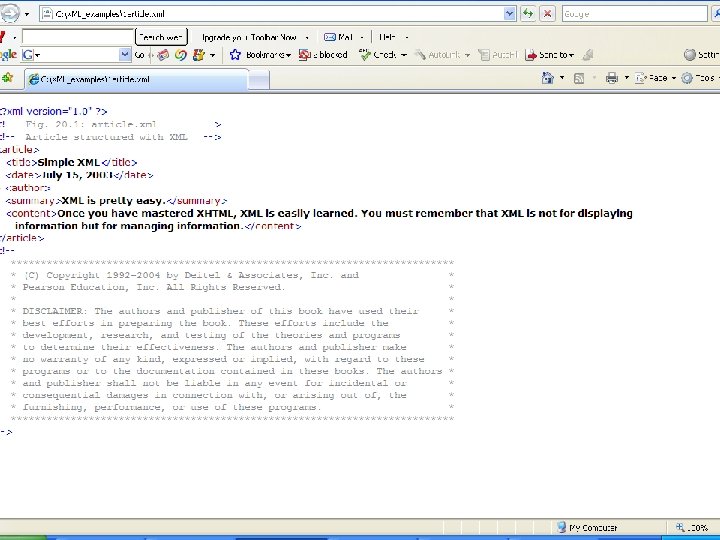This screenshot has width=720, height=540.
Task: Click the Copyright 1992-2004 Deitel comment line
Action: [191, 275]
